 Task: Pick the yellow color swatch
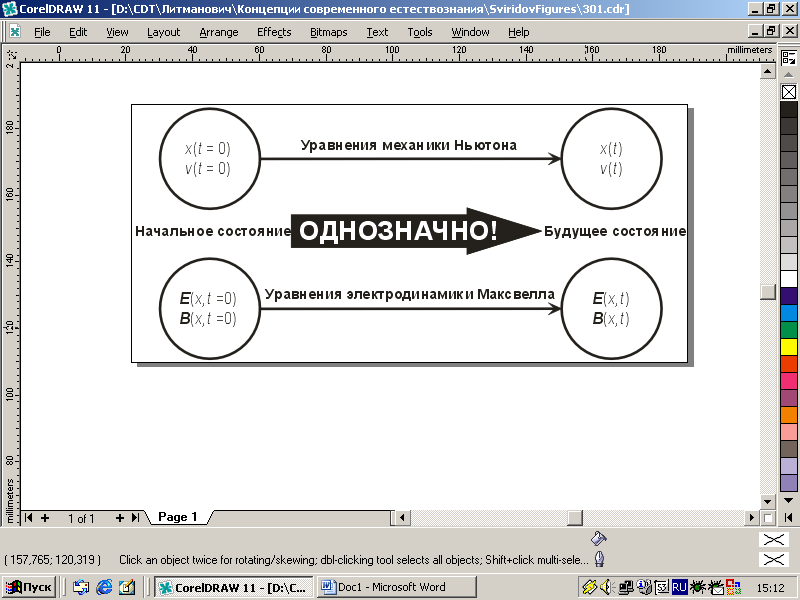pyautogui.click(x=789, y=347)
